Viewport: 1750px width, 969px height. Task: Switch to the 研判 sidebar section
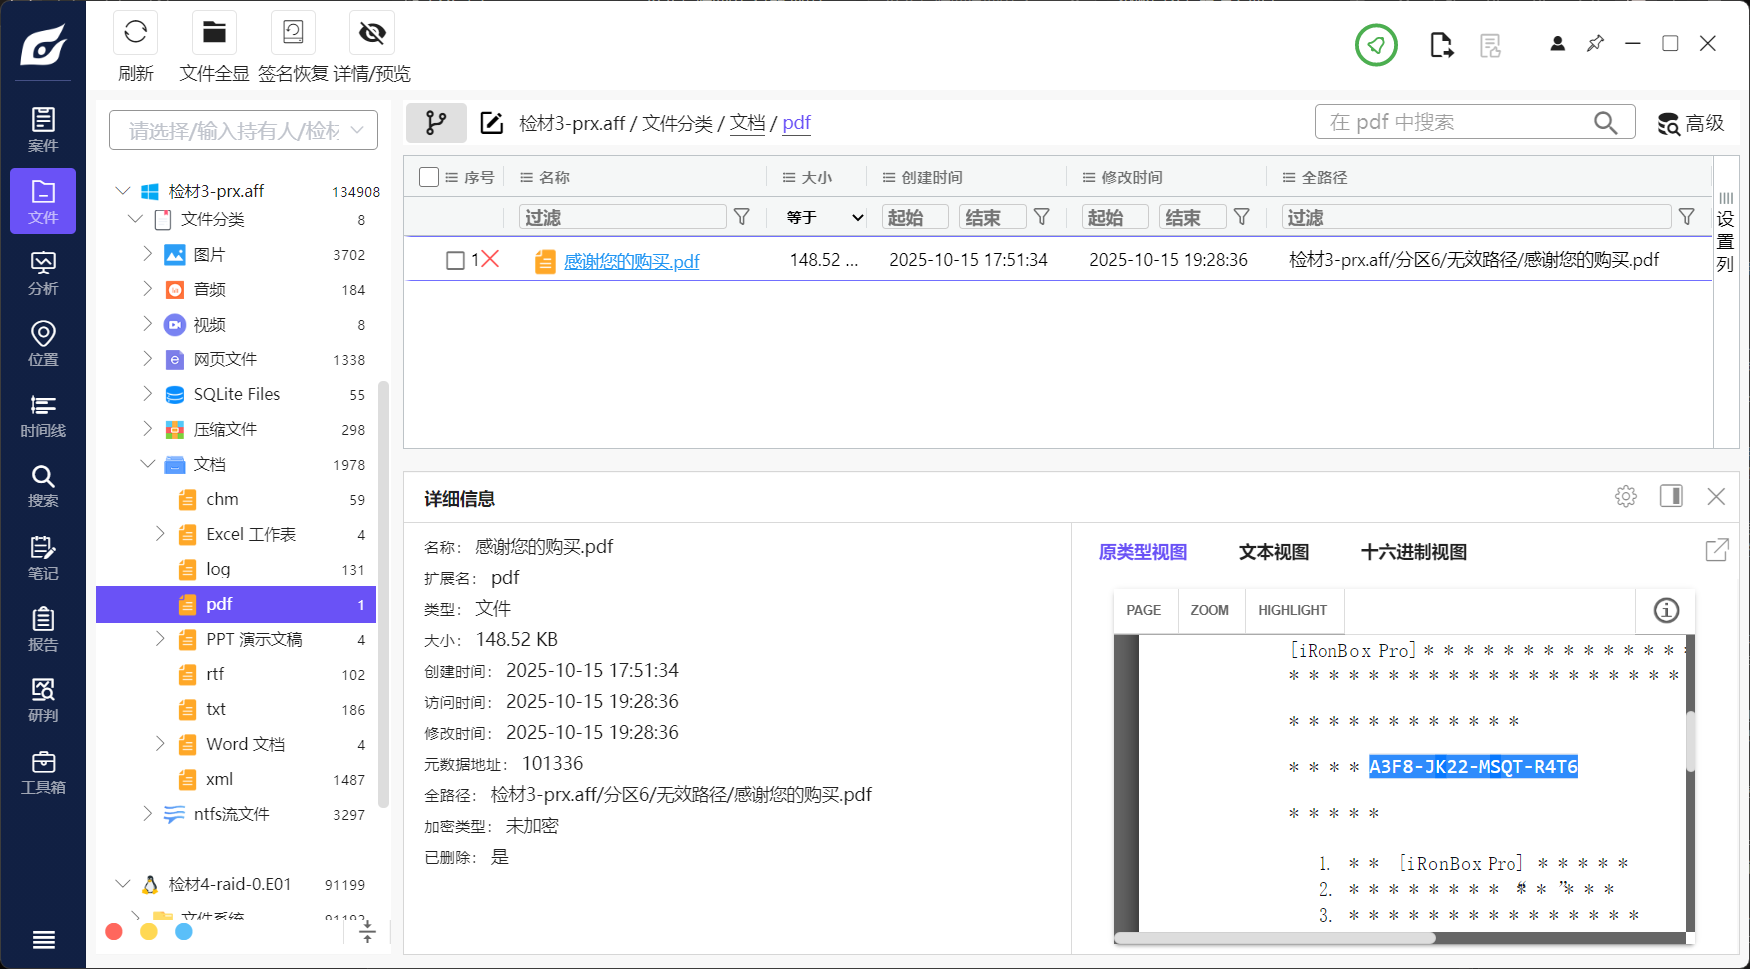point(43,700)
